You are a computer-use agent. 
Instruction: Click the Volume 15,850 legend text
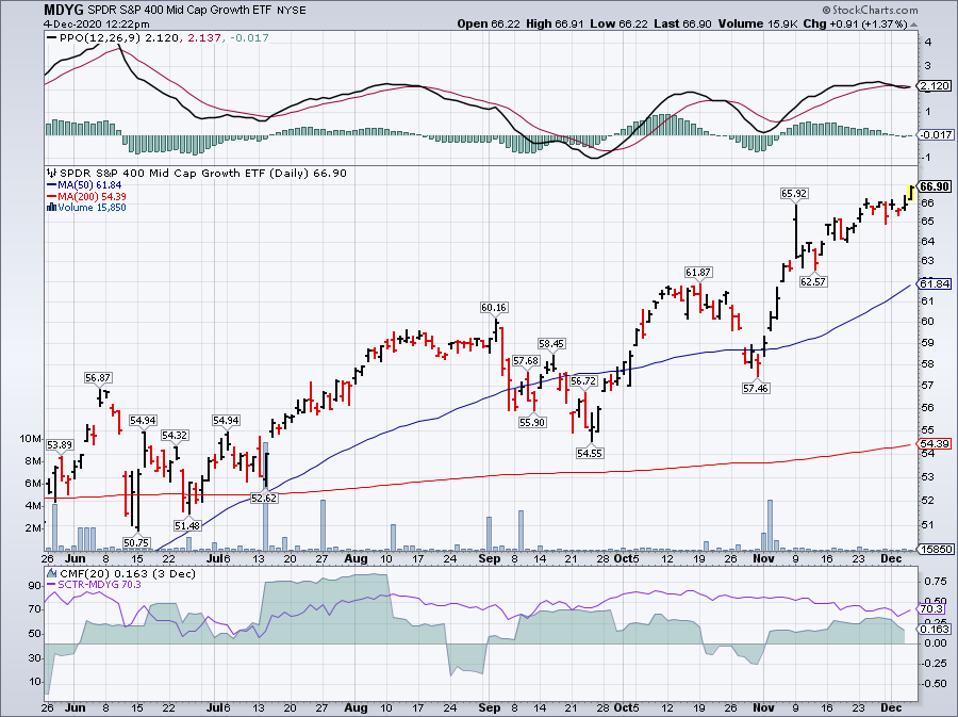point(92,208)
